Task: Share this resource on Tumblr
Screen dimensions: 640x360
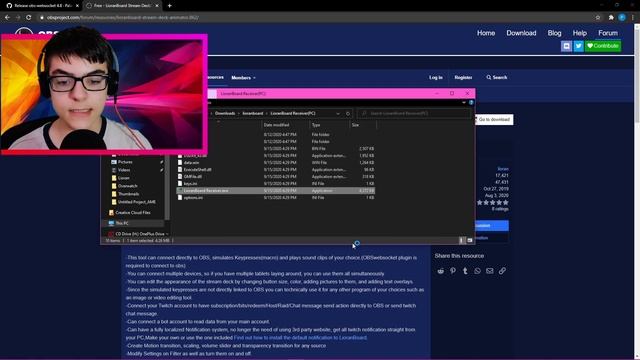Action: [465, 271]
